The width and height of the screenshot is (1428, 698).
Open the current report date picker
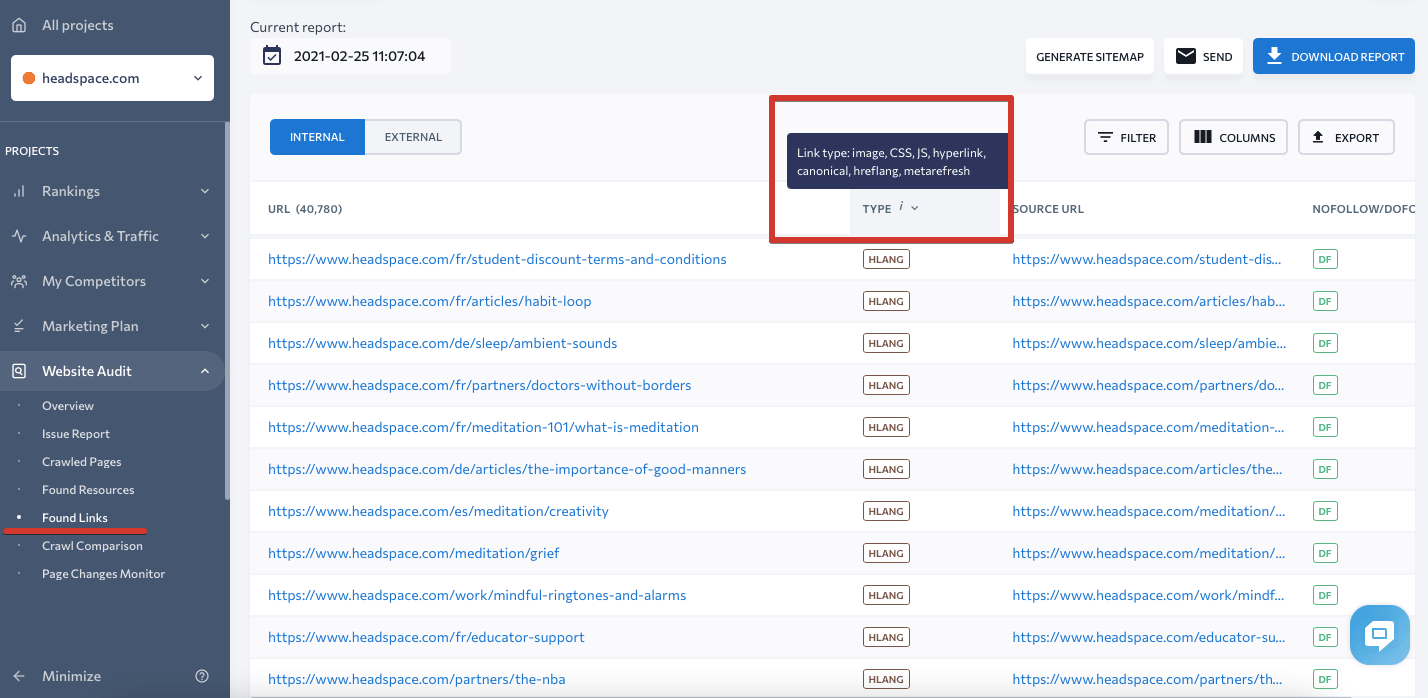tap(350, 56)
